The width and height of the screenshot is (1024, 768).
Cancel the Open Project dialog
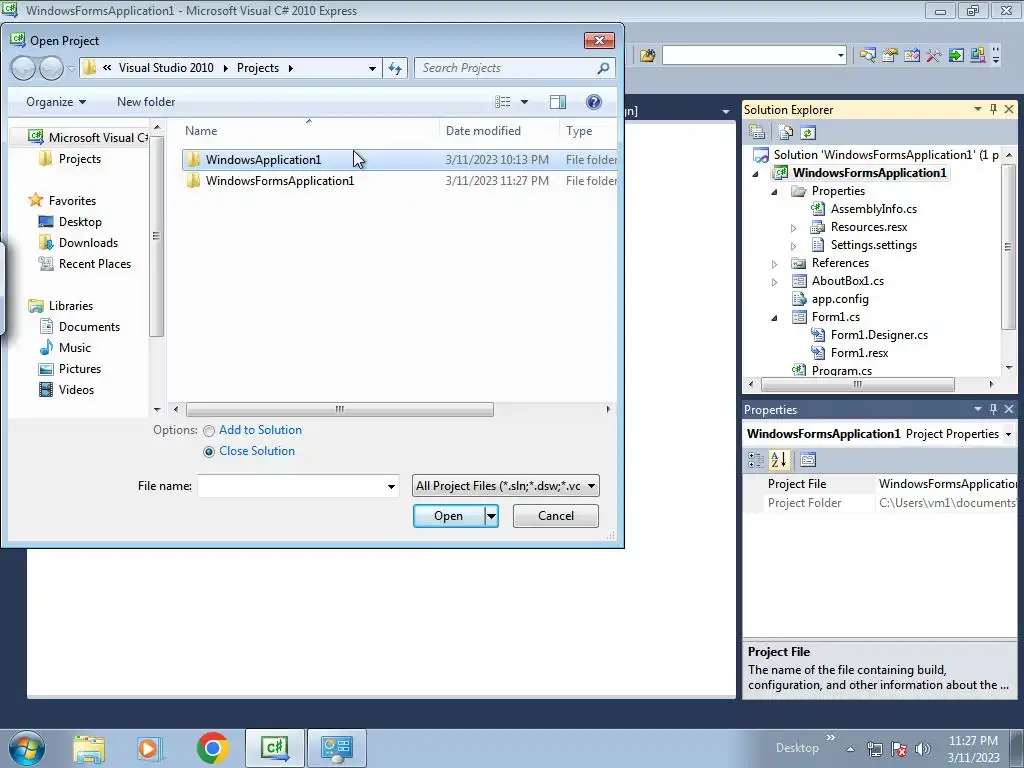[556, 516]
